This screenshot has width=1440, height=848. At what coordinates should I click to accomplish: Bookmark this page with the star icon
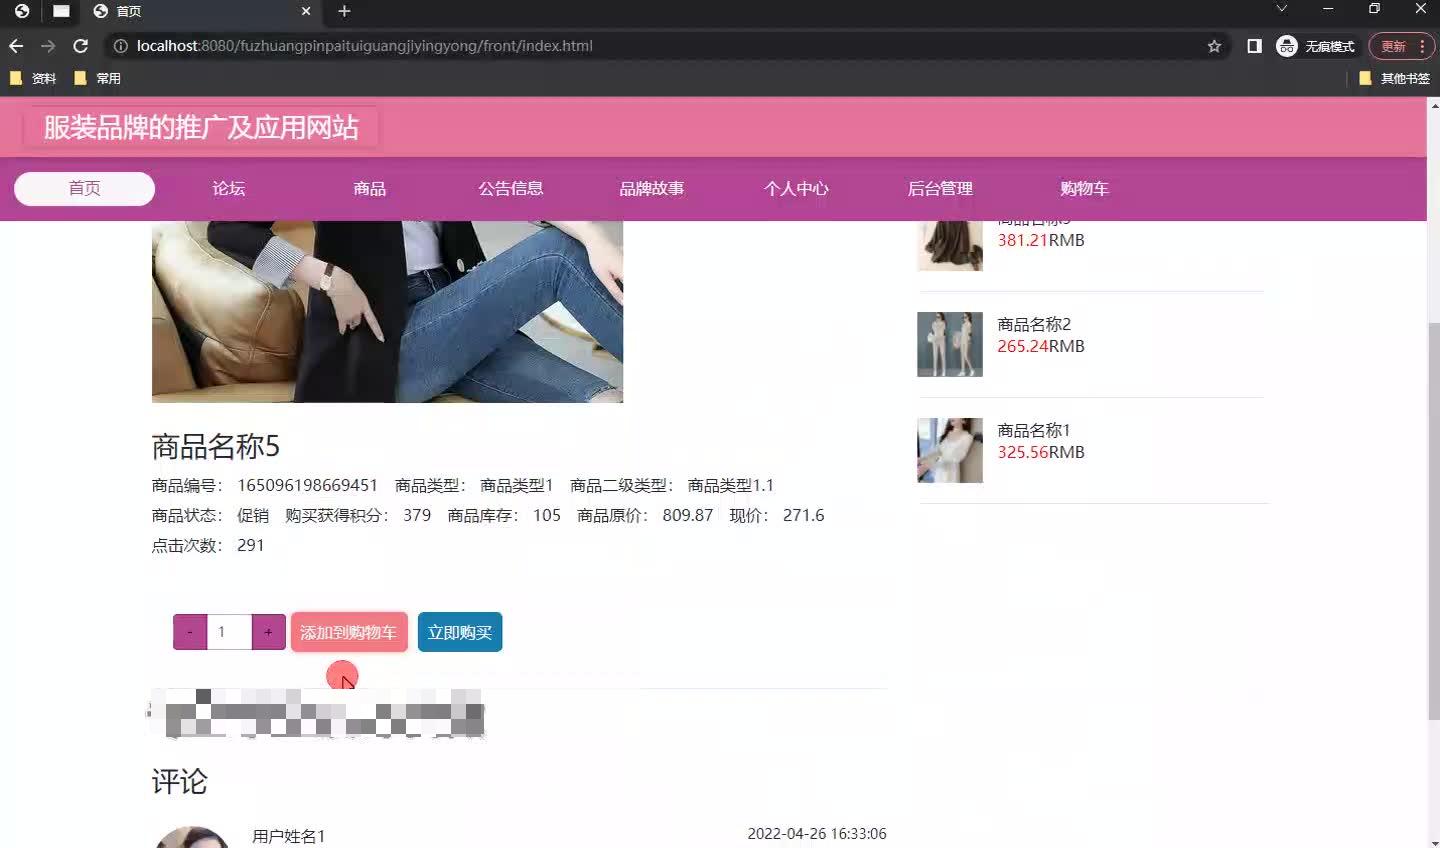click(x=1212, y=46)
